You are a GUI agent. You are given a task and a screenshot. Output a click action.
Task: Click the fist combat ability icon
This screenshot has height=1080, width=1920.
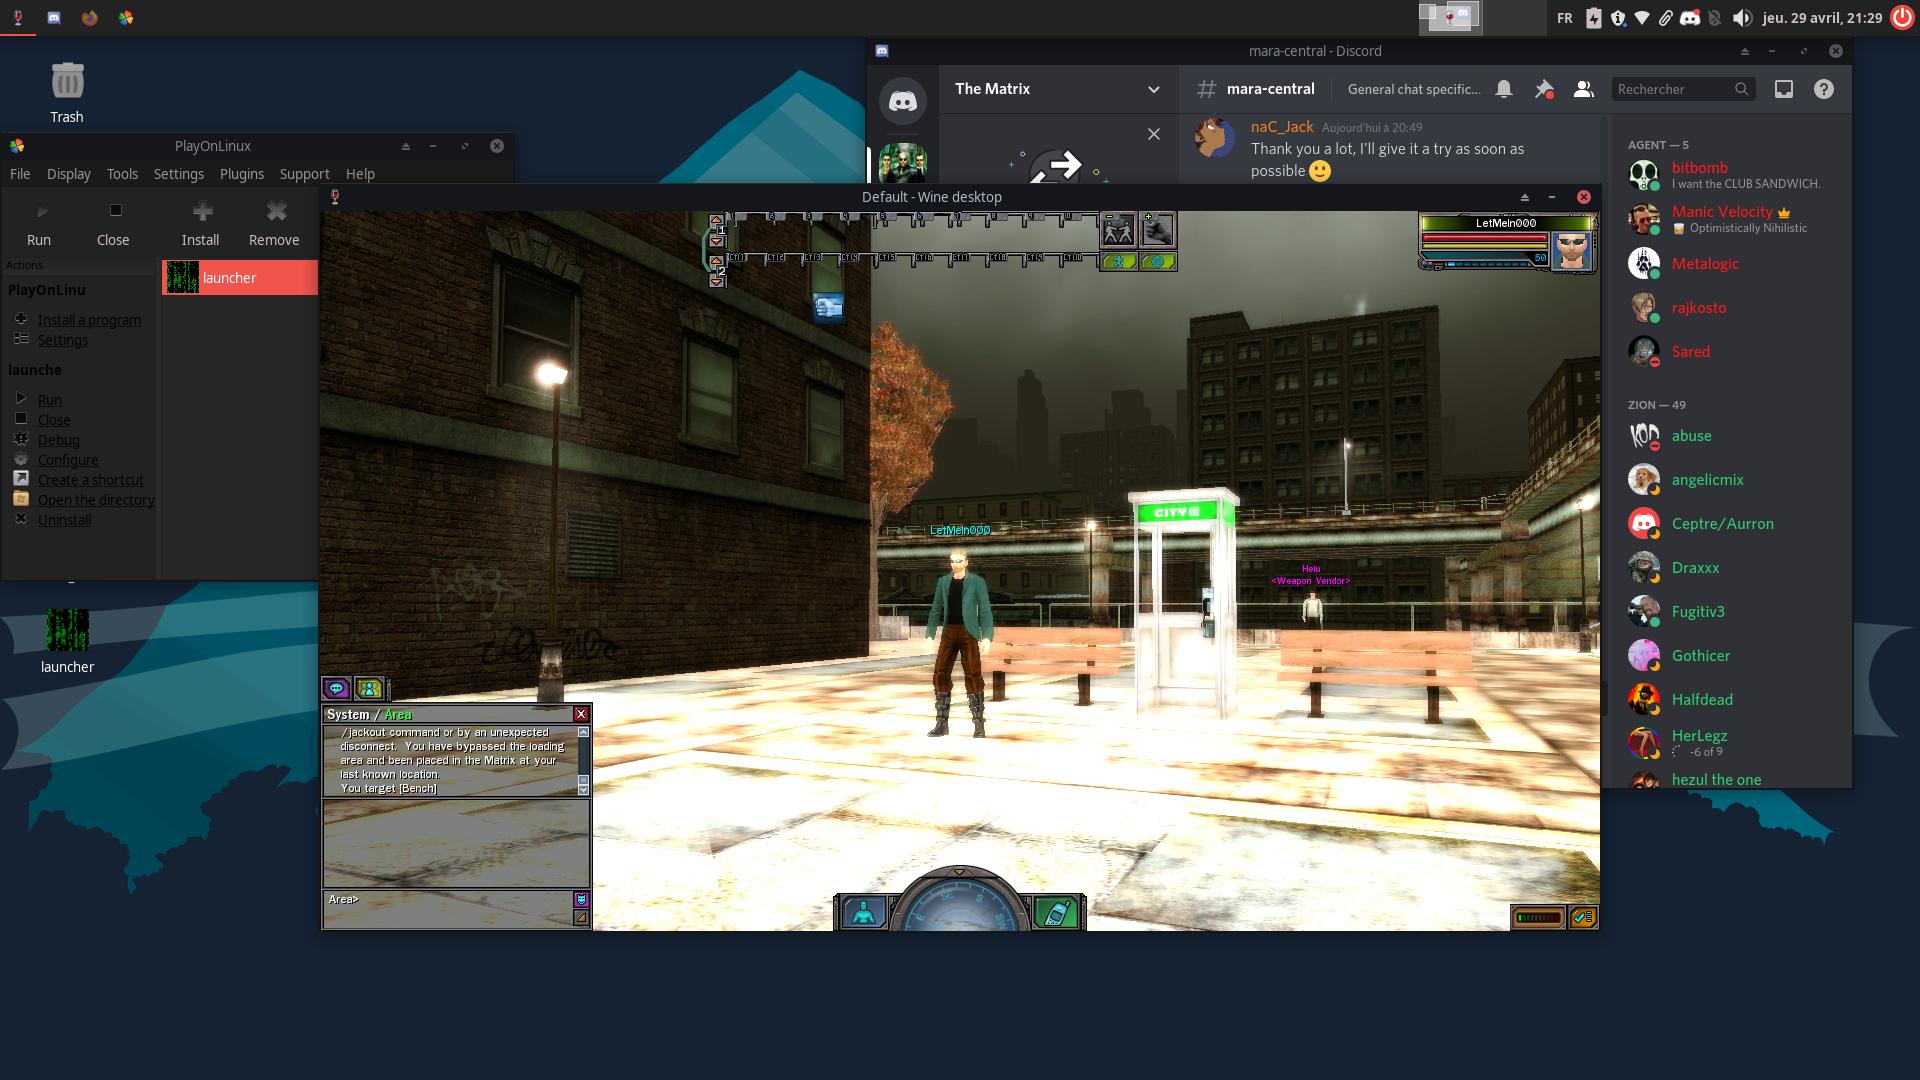(1158, 230)
